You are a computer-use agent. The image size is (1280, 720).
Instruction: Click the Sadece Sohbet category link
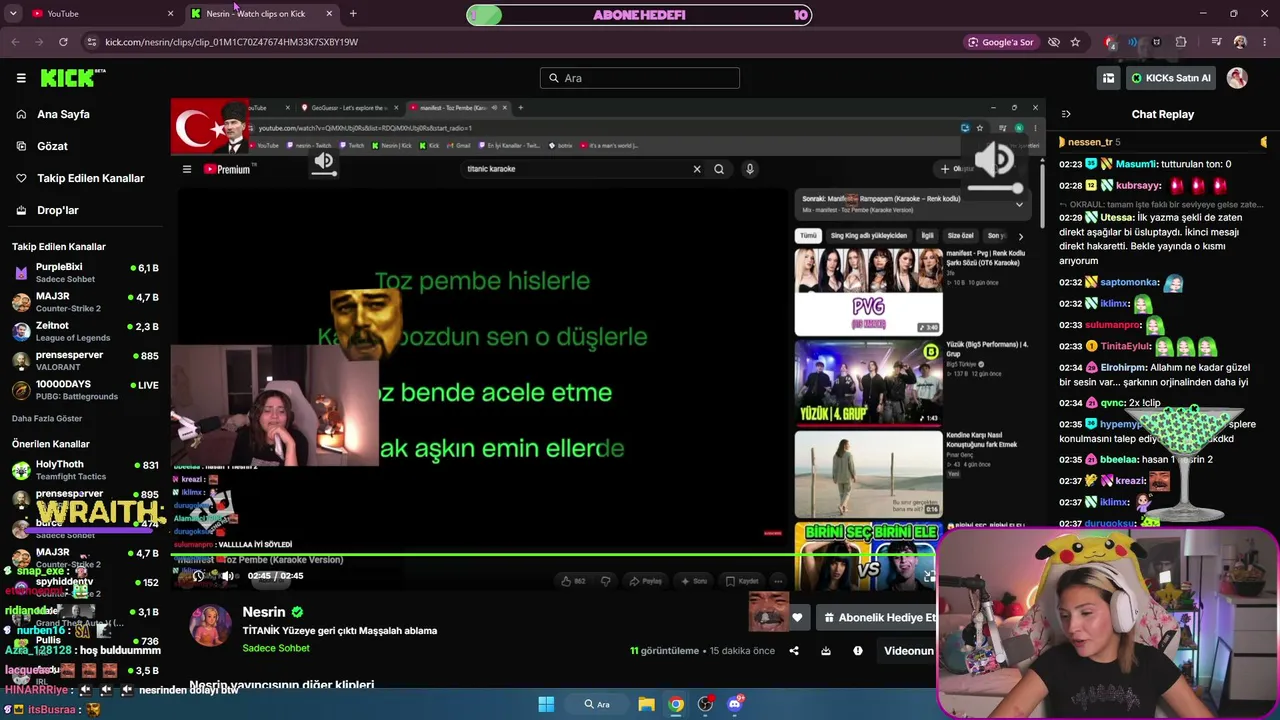[276, 648]
